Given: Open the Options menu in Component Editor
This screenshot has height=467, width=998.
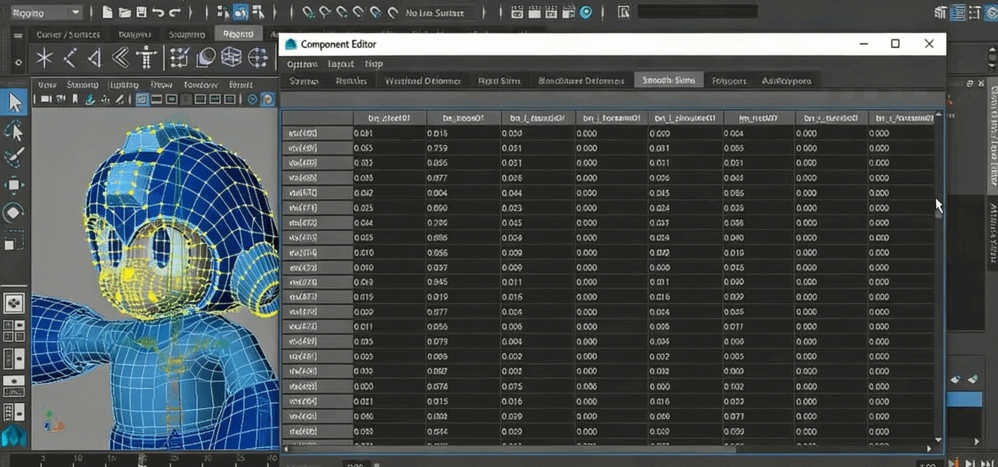Looking at the screenshot, I should coord(303,63).
